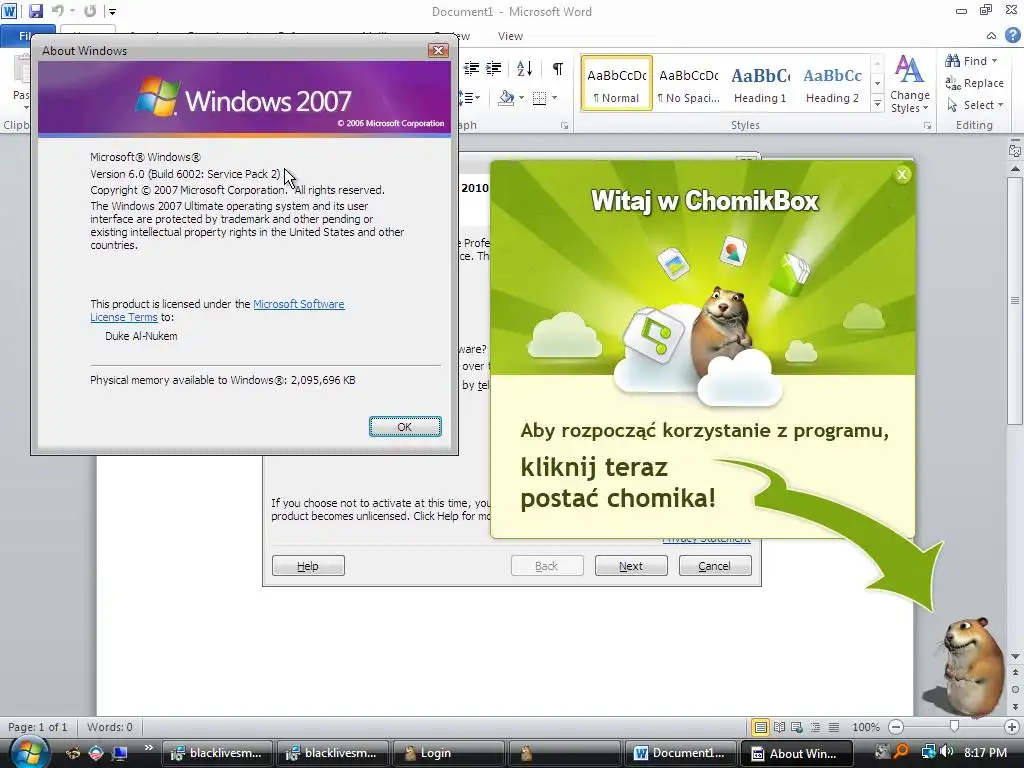1024x768 pixels.
Task: Click the Next Page double-arrow below scrollbar
Action: point(1015,707)
